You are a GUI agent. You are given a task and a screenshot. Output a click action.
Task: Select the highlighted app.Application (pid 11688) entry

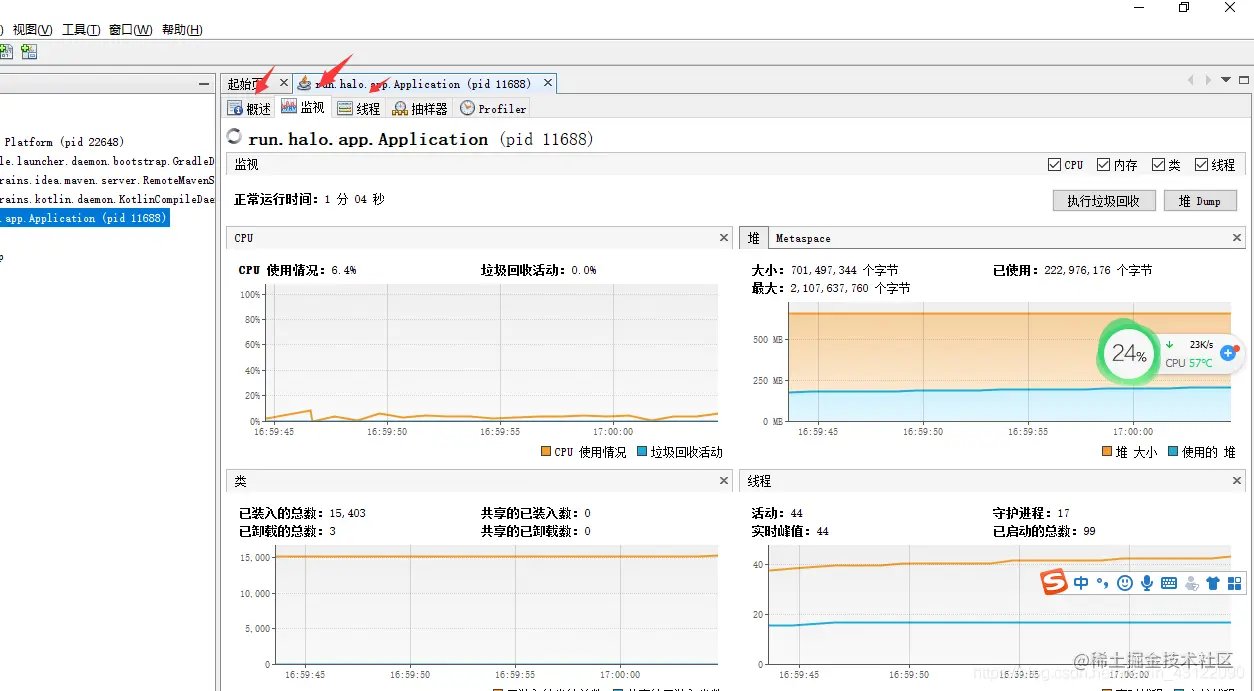[x=85, y=218]
